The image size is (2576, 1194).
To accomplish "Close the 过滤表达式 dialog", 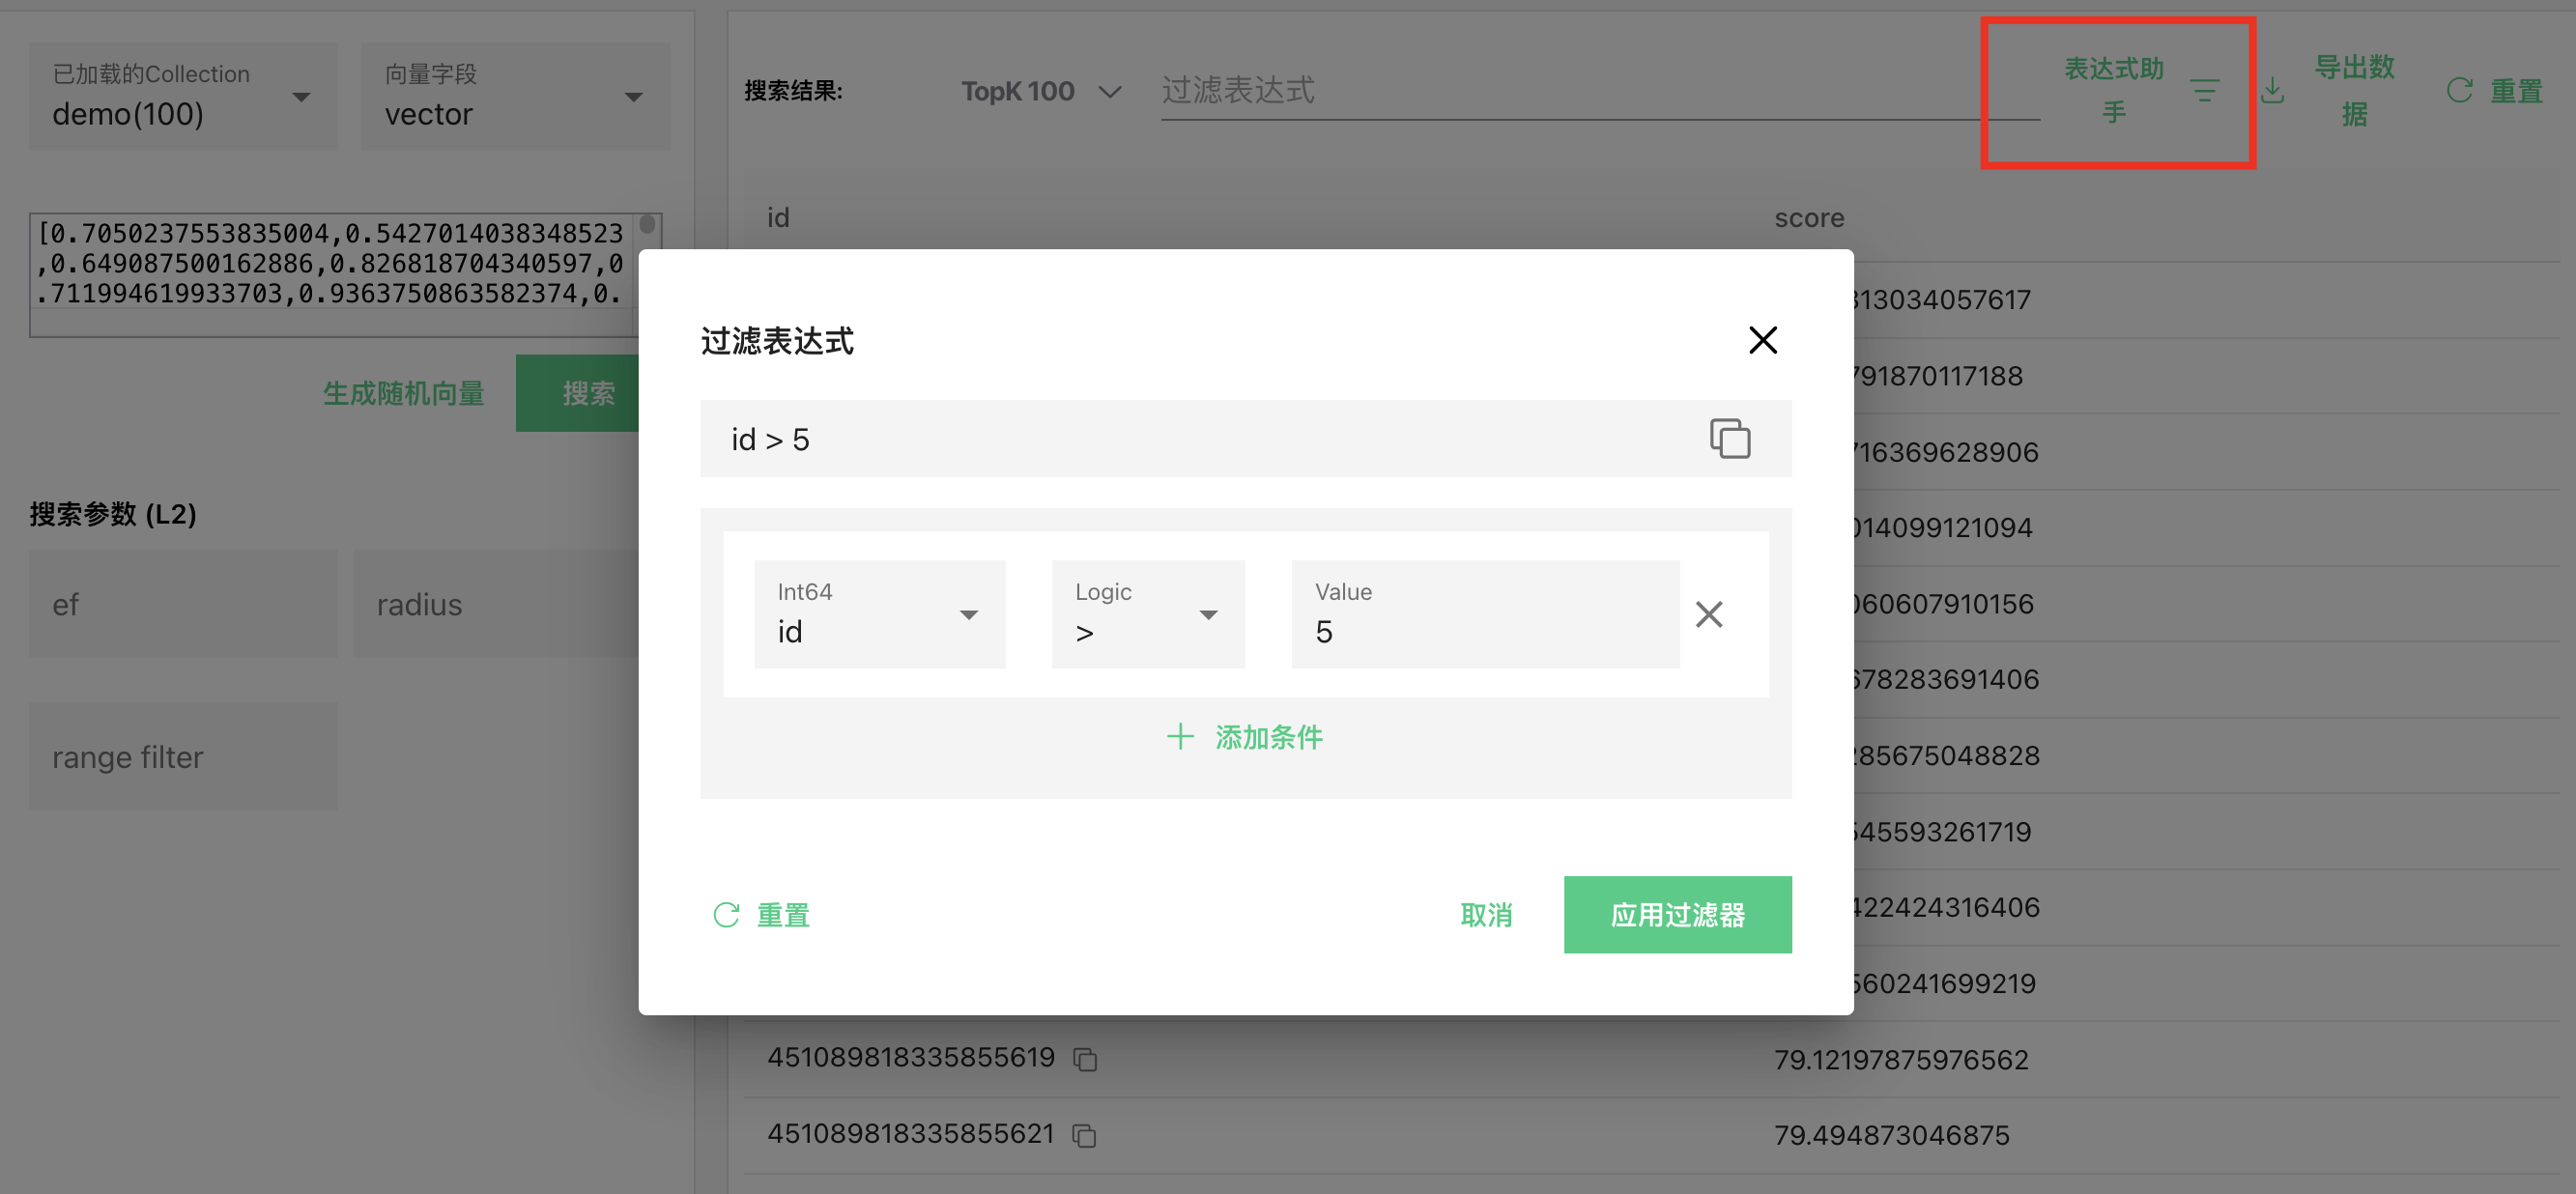I will pyautogui.click(x=1762, y=340).
